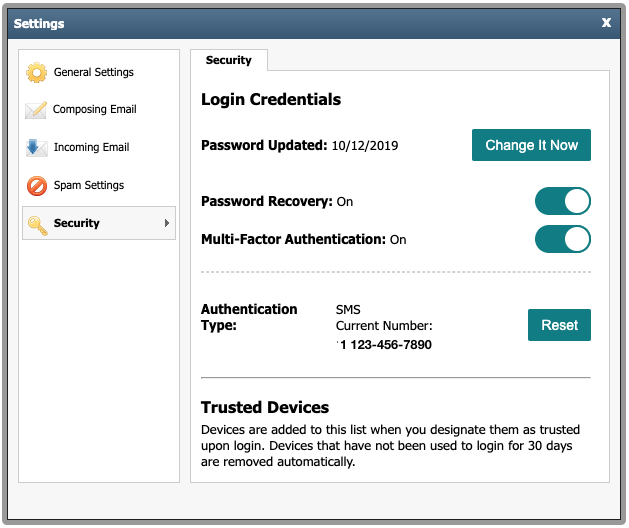Click the Spam Settings prohibited icon

pyautogui.click(x=37, y=186)
